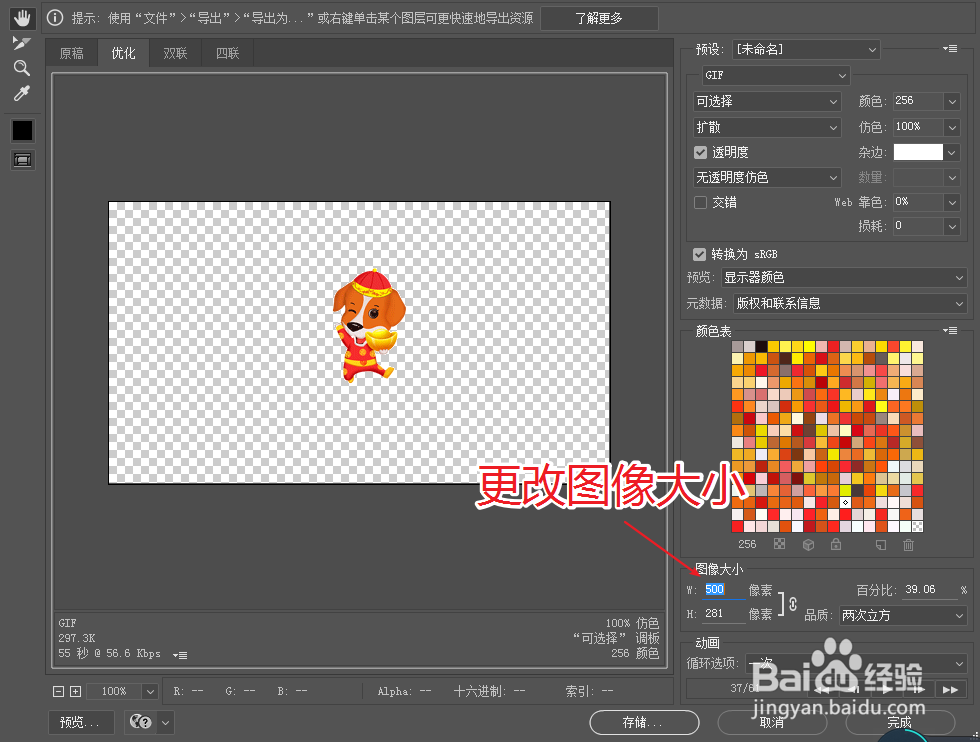Image resolution: width=980 pixels, height=742 pixels.
Task: Open the 了解更多 link
Action: pos(599,18)
